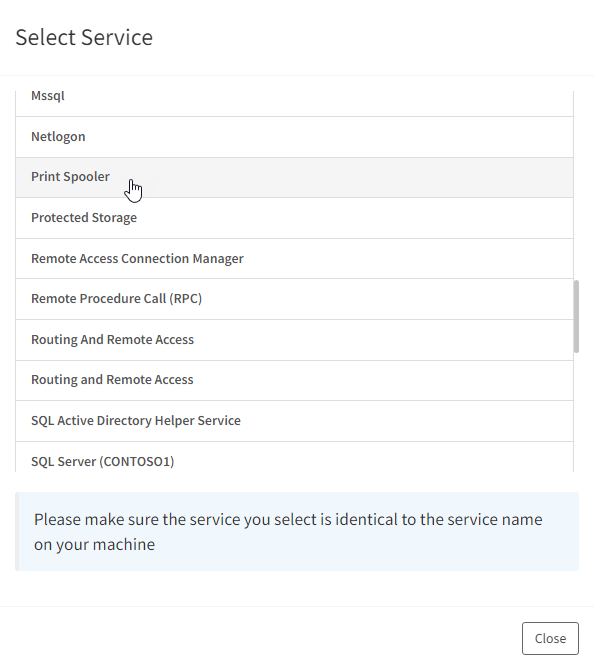Click scrollbar track above the thumb

click(576, 184)
